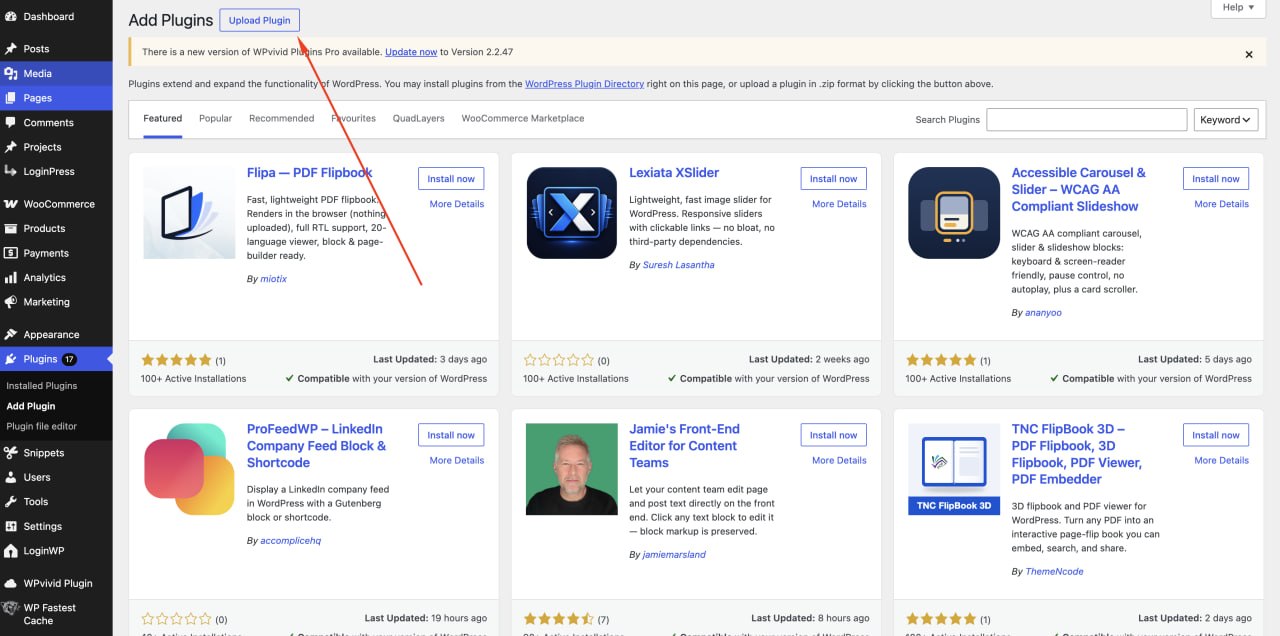
Task: Install the Lexiata XSlider plugin
Action: 833,179
